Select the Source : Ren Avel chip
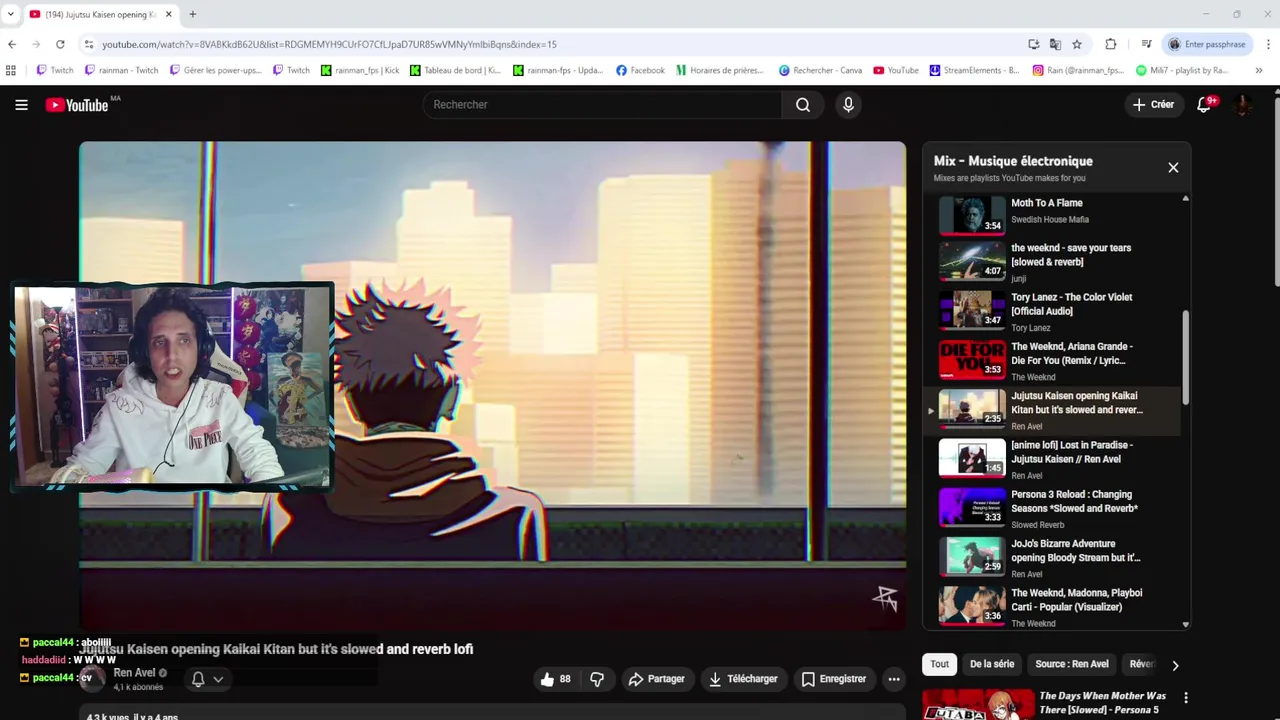Viewport: 1280px width, 720px height. point(1072,664)
